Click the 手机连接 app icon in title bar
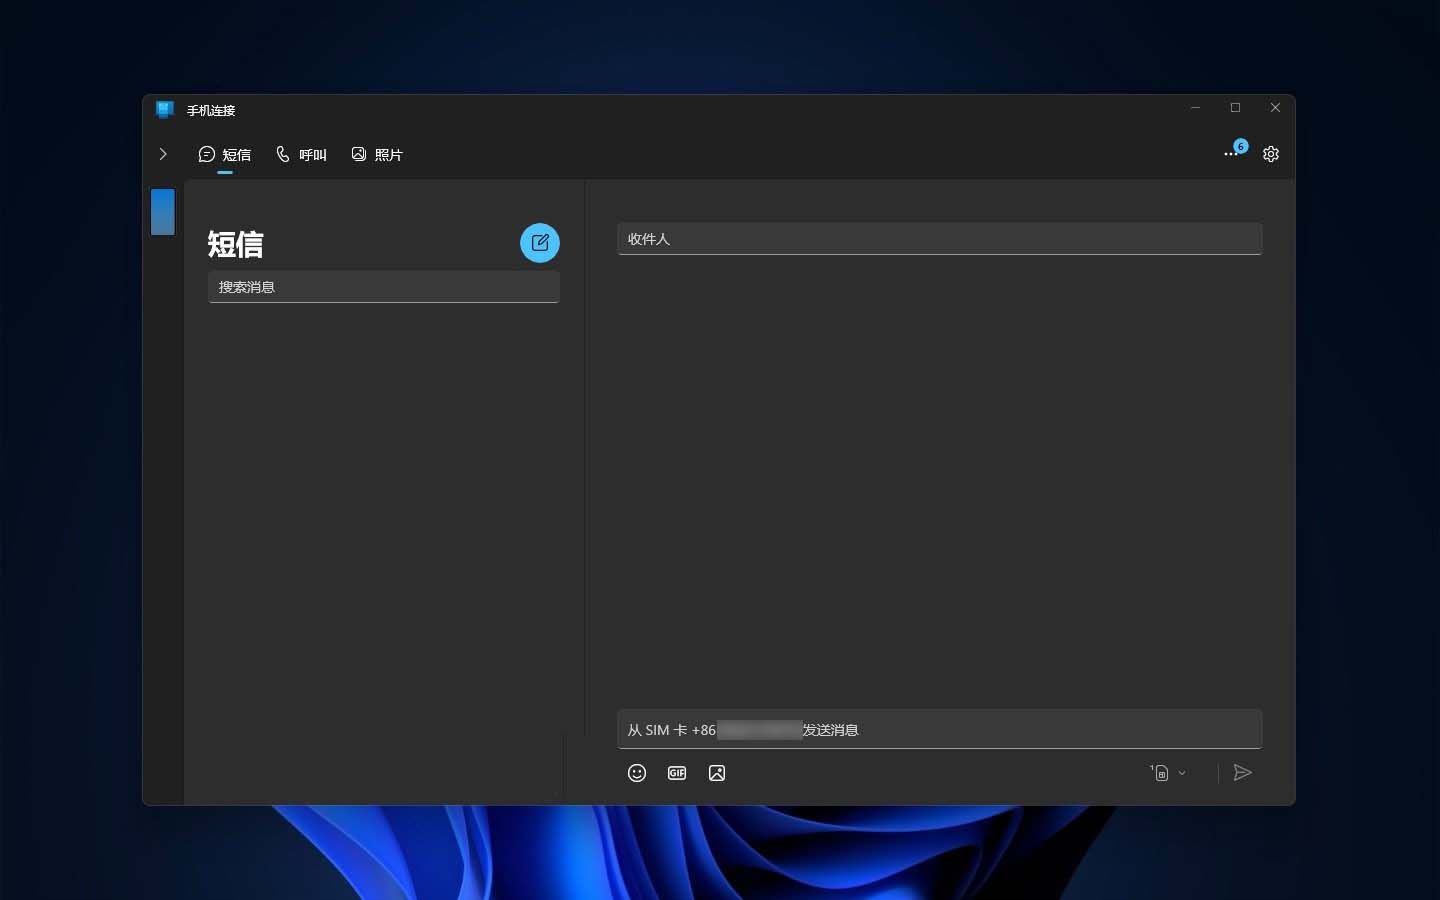The height and width of the screenshot is (900, 1440). point(165,110)
